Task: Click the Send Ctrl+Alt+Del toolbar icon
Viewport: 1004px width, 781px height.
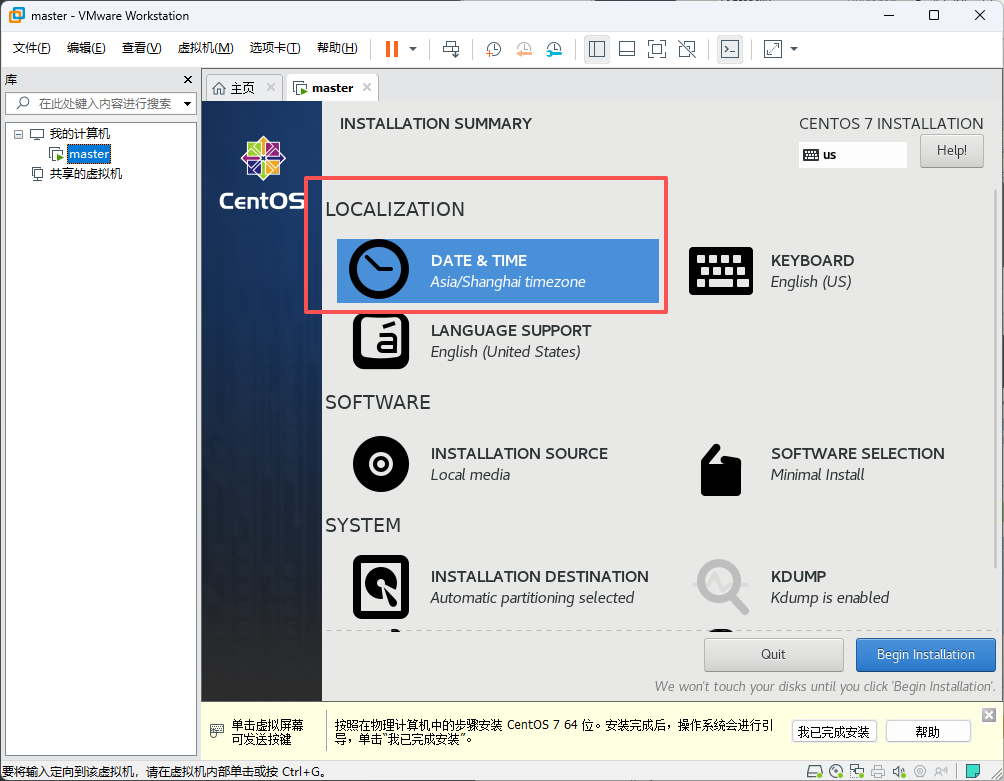Action: pyautogui.click(x=451, y=49)
